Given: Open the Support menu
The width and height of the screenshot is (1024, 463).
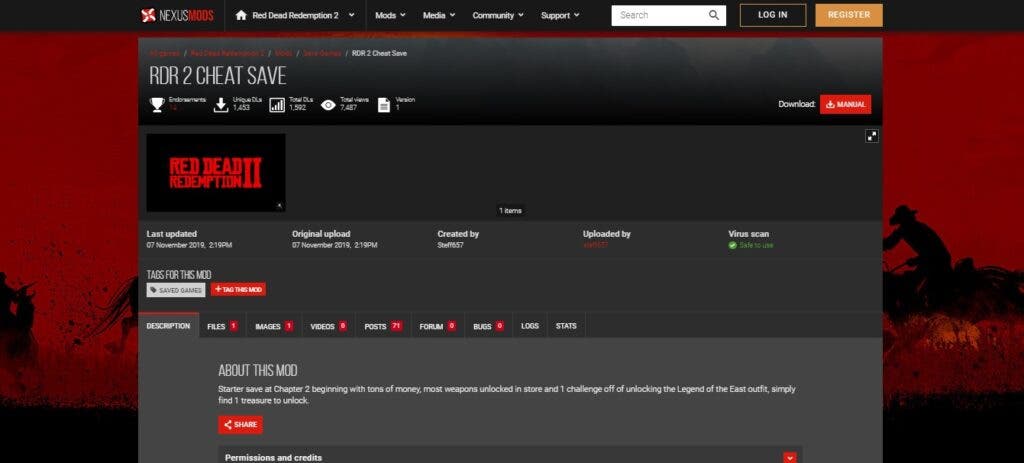Looking at the screenshot, I should (560, 15).
